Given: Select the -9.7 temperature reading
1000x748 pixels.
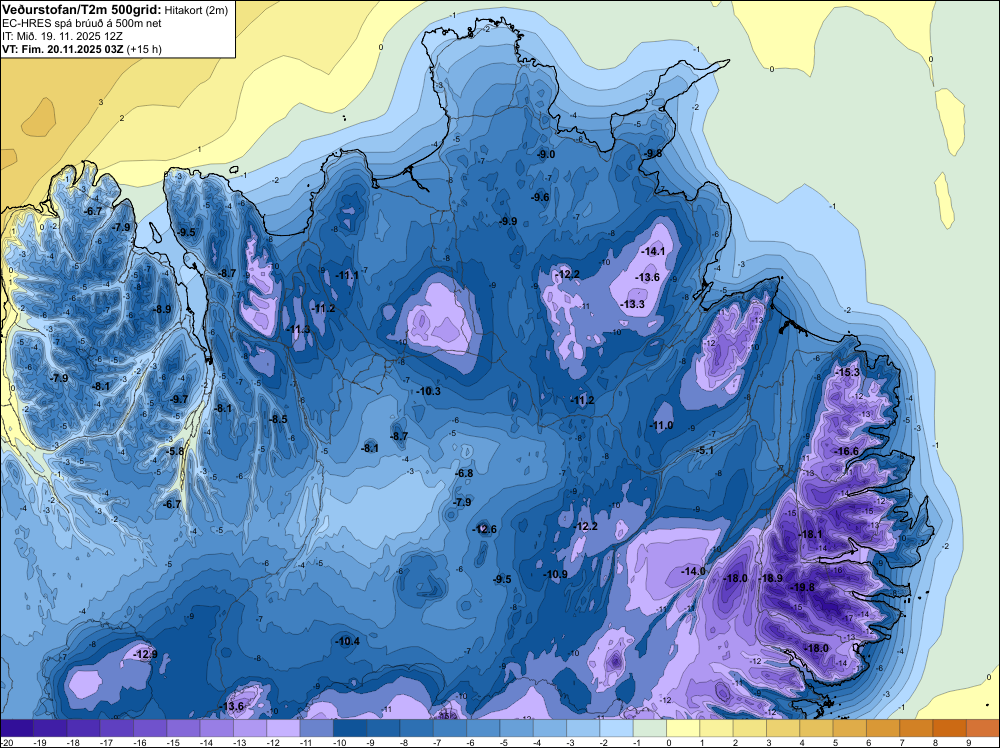Looking at the screenshot, I should (x=180, y=399).
